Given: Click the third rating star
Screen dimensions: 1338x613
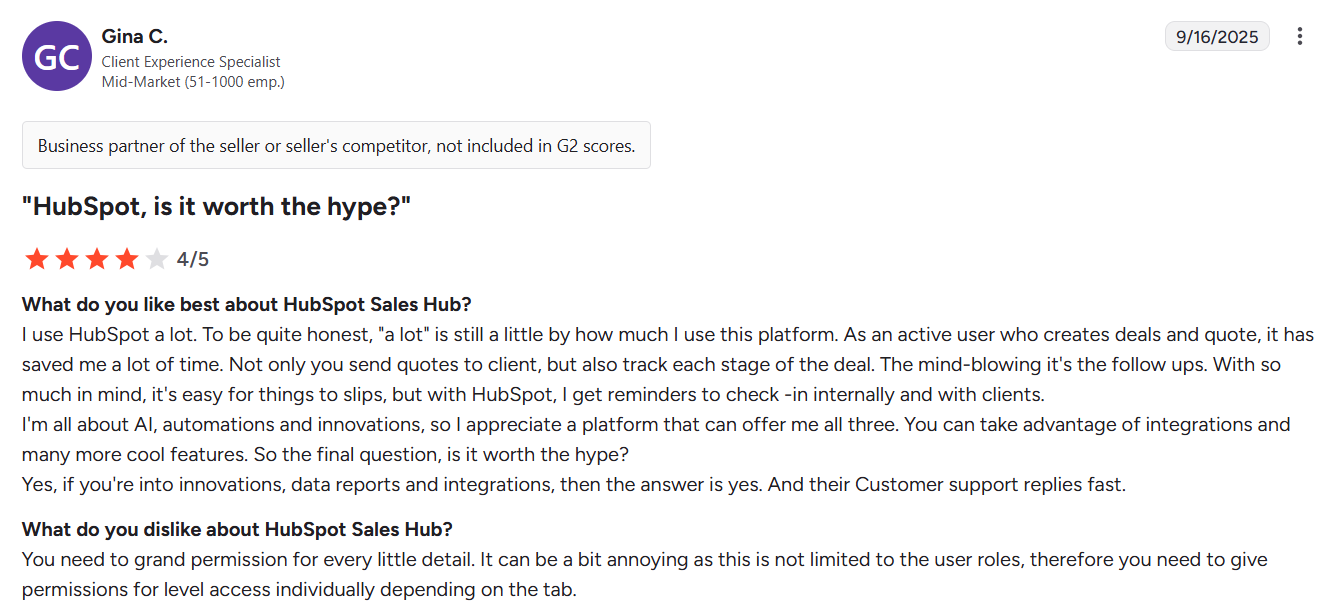Looking at the screenshot, I should (97, 260).
